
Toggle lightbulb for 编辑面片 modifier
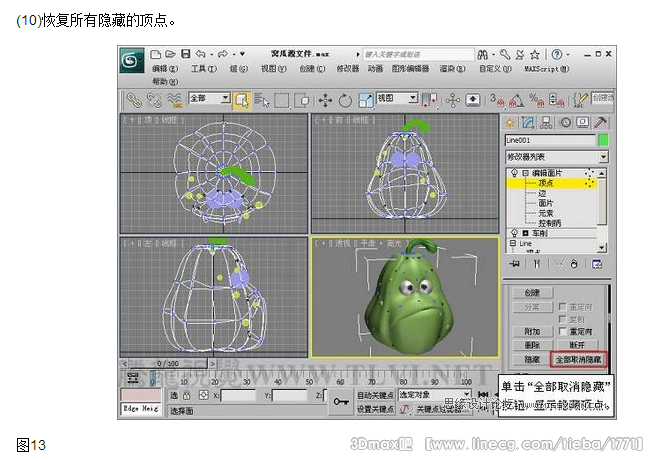click(514, 173)
